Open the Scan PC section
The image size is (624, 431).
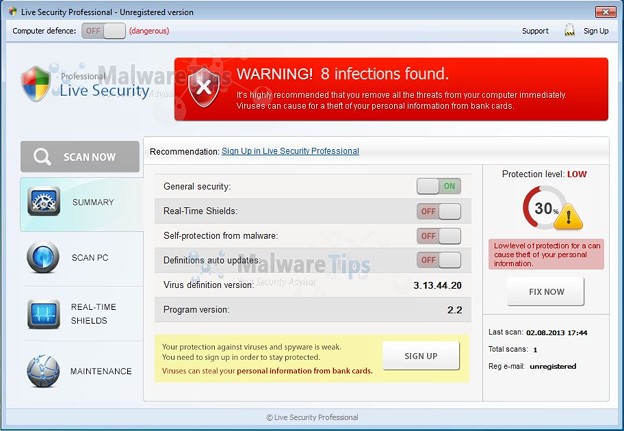tap(82, 258)
